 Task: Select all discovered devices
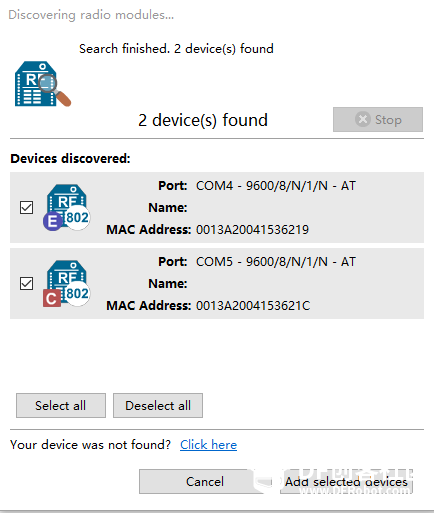(x=61, y=405)
